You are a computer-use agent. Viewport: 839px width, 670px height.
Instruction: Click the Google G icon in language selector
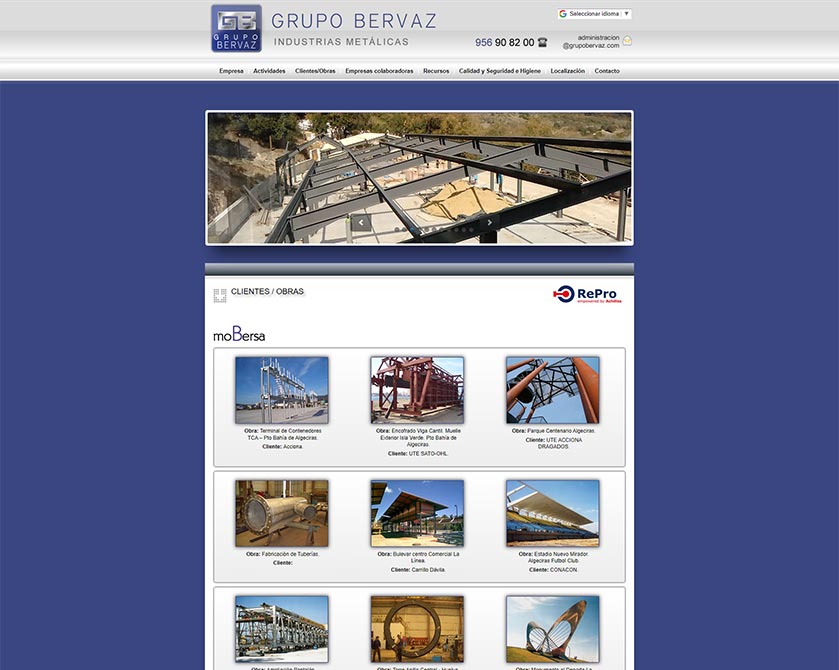point(563,14)
